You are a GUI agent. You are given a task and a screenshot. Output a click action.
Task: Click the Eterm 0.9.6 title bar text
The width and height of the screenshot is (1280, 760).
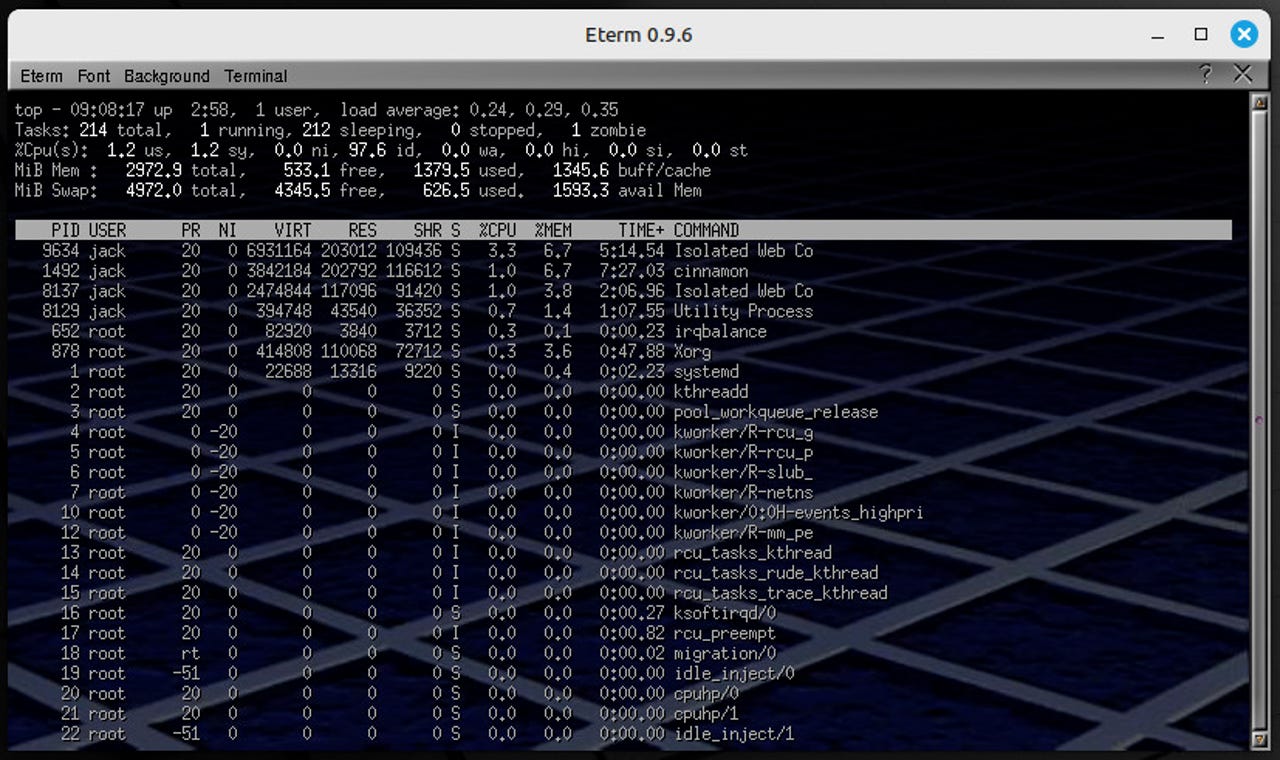tap(639, 35)
